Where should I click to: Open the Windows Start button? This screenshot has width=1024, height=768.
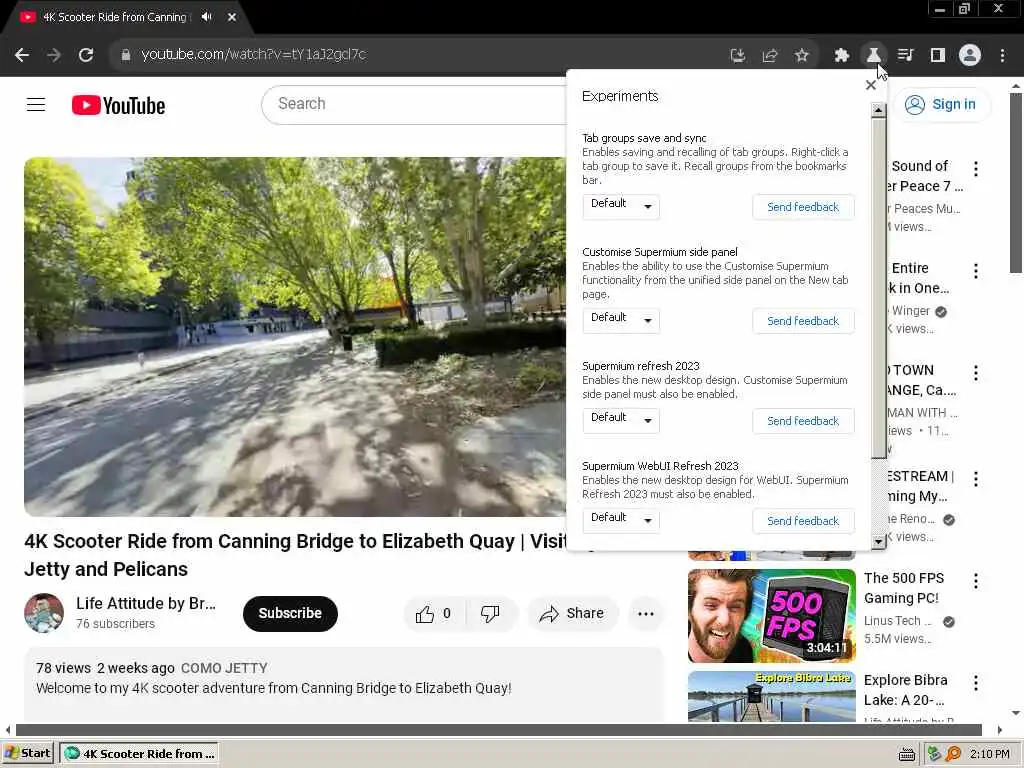click(27, 753)
